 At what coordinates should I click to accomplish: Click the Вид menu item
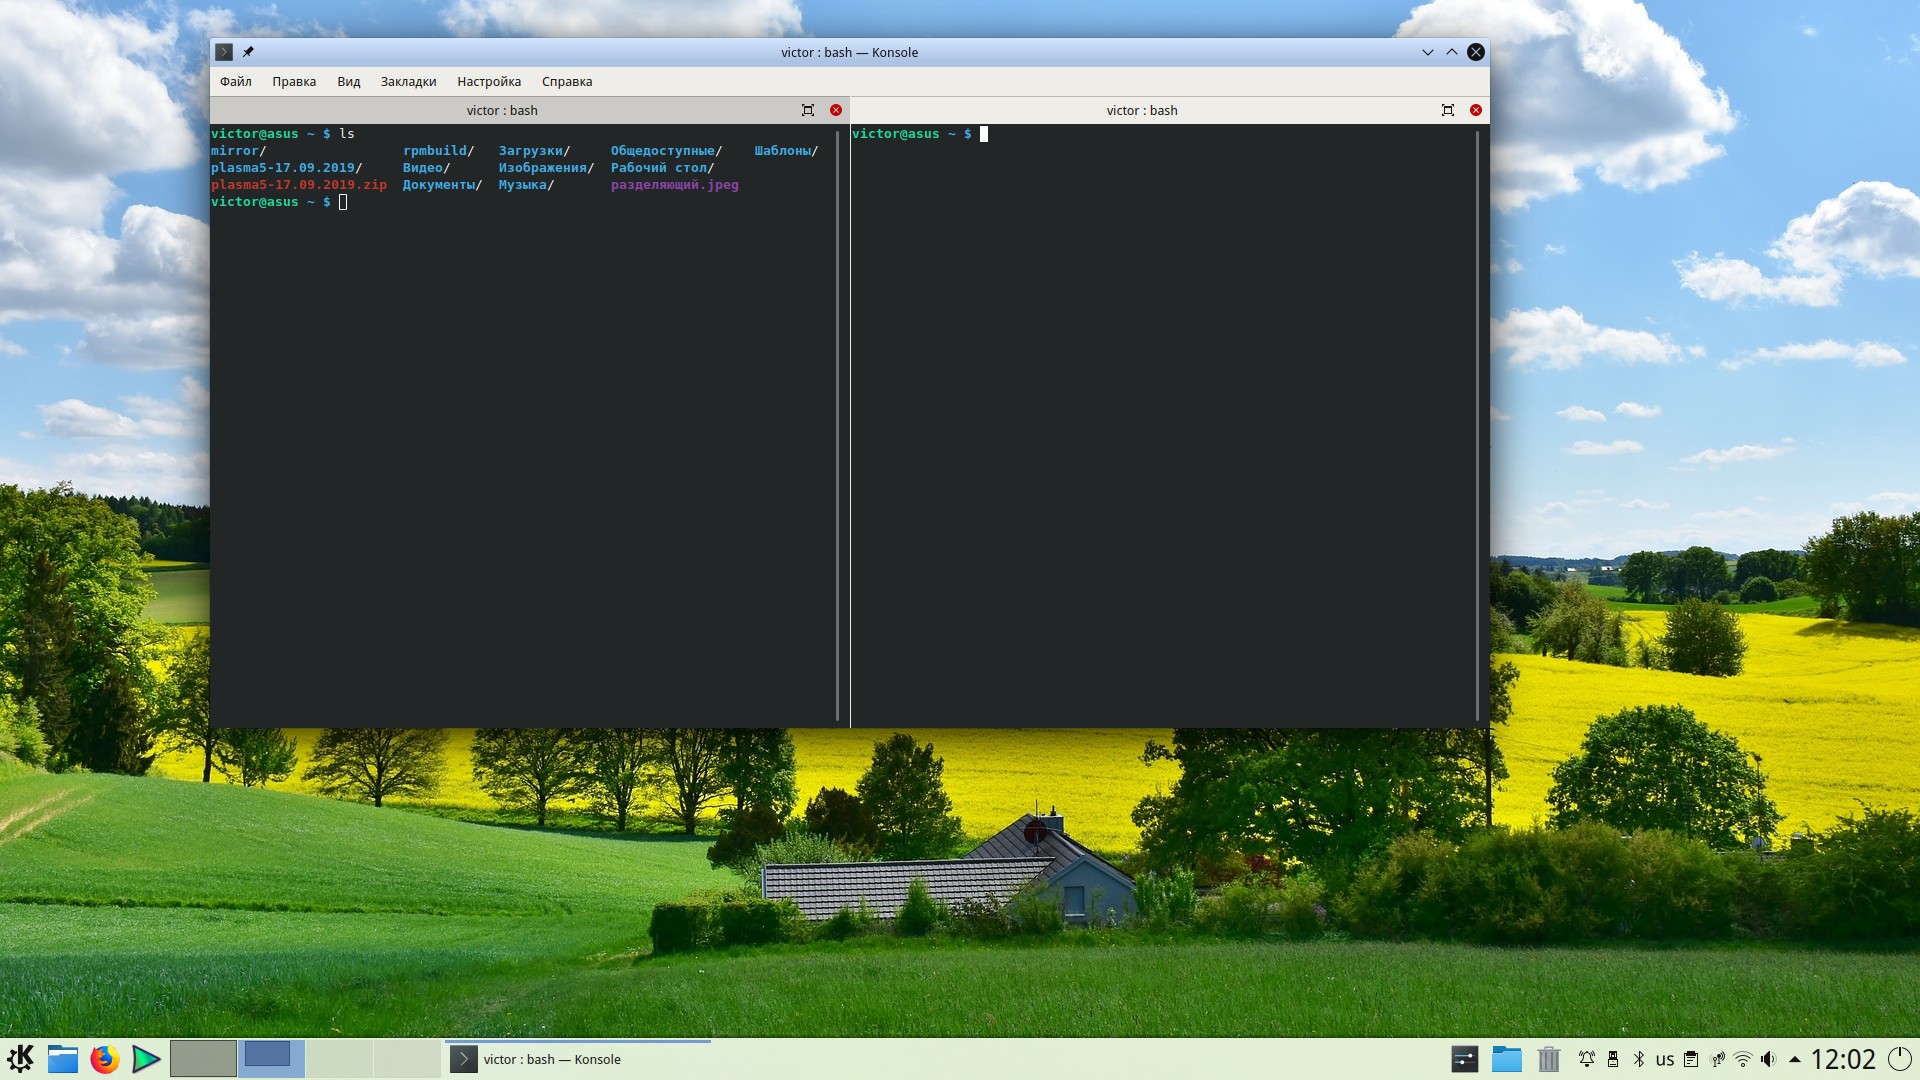pos(348,82)
